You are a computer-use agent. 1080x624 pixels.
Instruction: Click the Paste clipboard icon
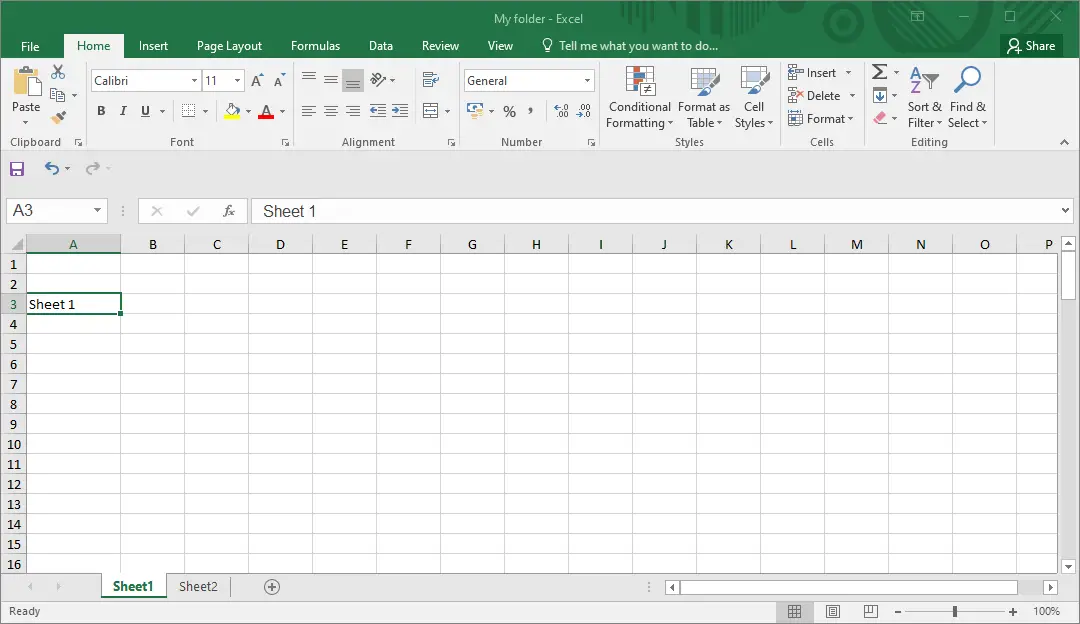[x=27, y=81]
